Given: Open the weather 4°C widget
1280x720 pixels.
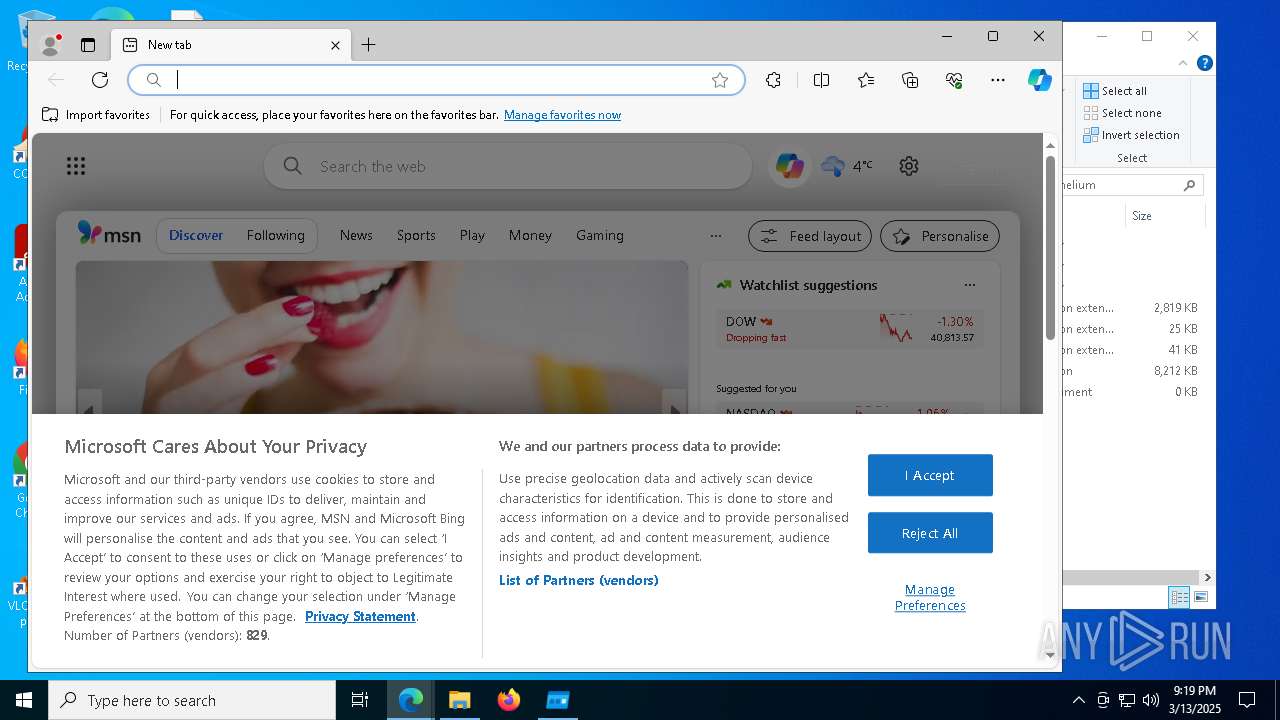Looking at the screenshot, I should coord(847,166).
